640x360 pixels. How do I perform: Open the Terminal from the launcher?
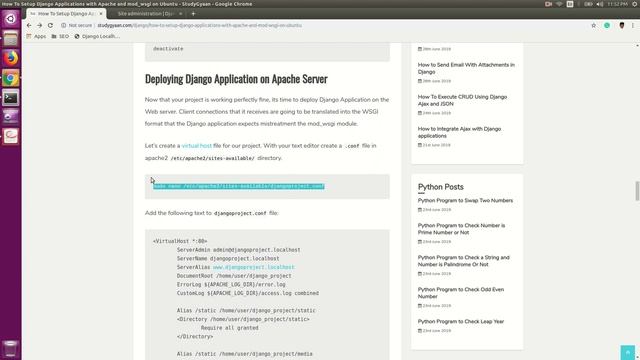click(x=11, y=98)
